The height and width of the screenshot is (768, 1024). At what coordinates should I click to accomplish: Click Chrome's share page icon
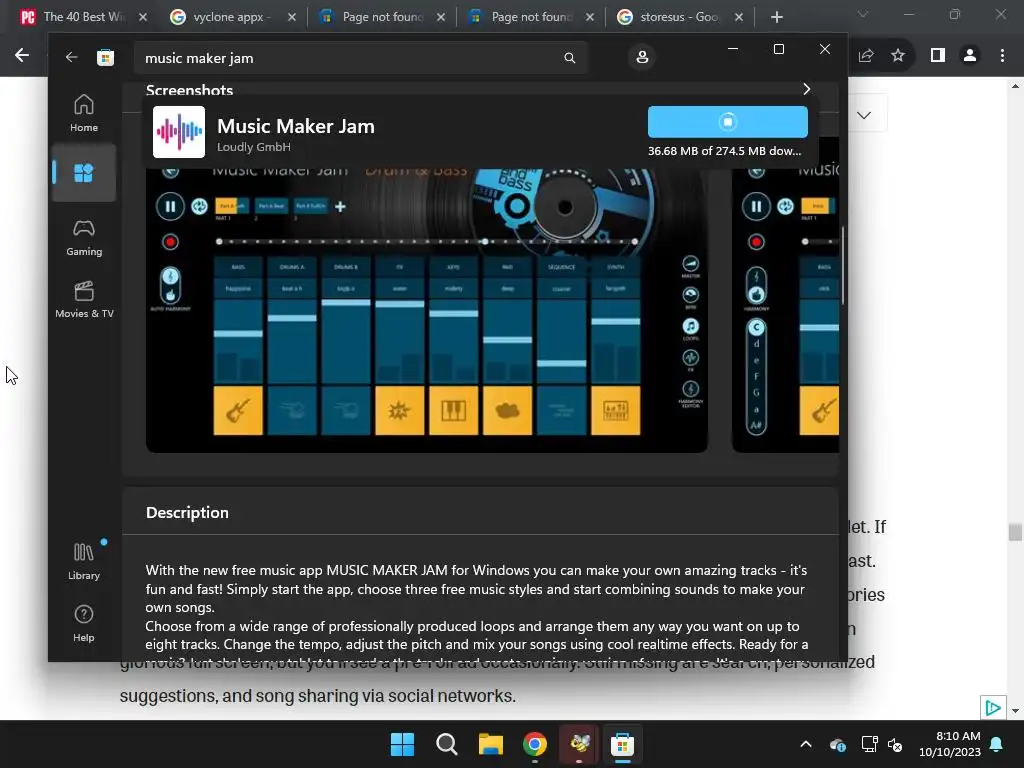(x=866, y=56)
